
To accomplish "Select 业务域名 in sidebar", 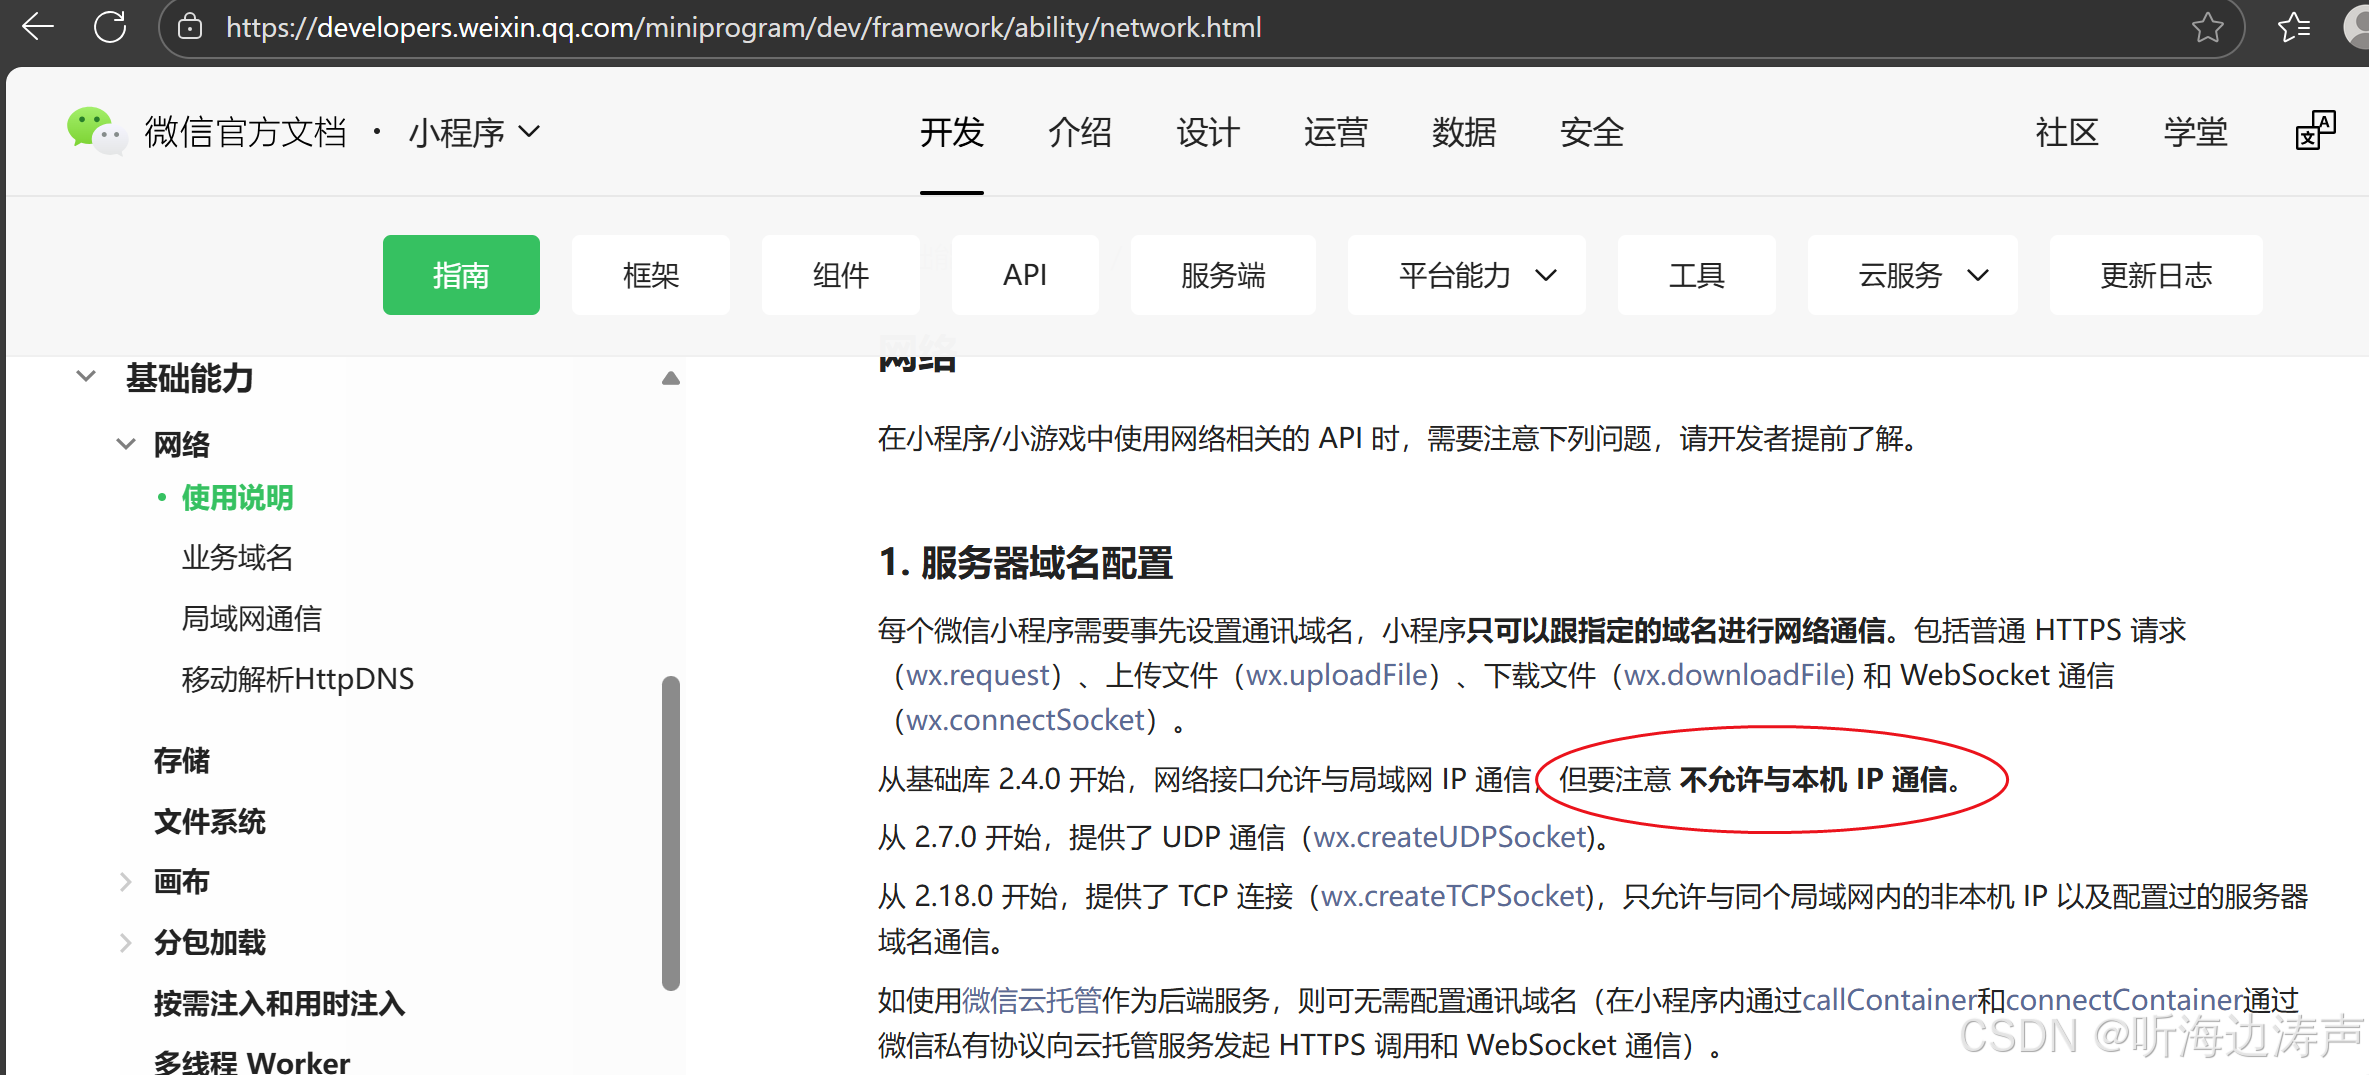I will (x=237, y=558).
